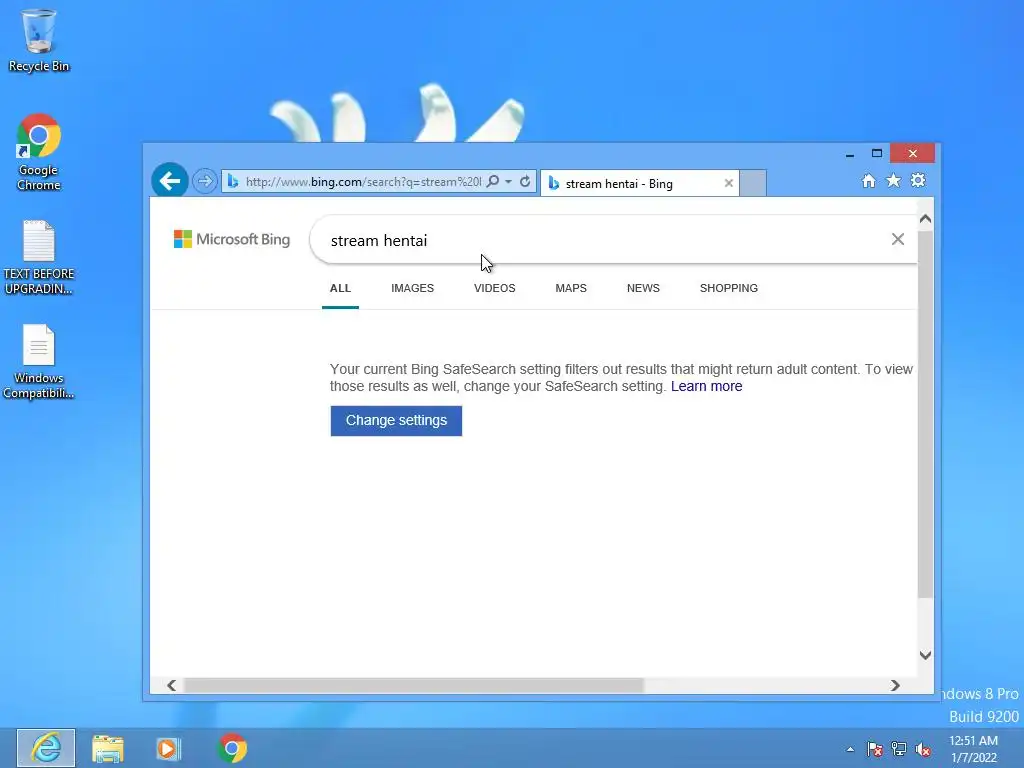1024x768 pixels.
Task: Go back with the browser Back arrow
Action: pos(170,180)
